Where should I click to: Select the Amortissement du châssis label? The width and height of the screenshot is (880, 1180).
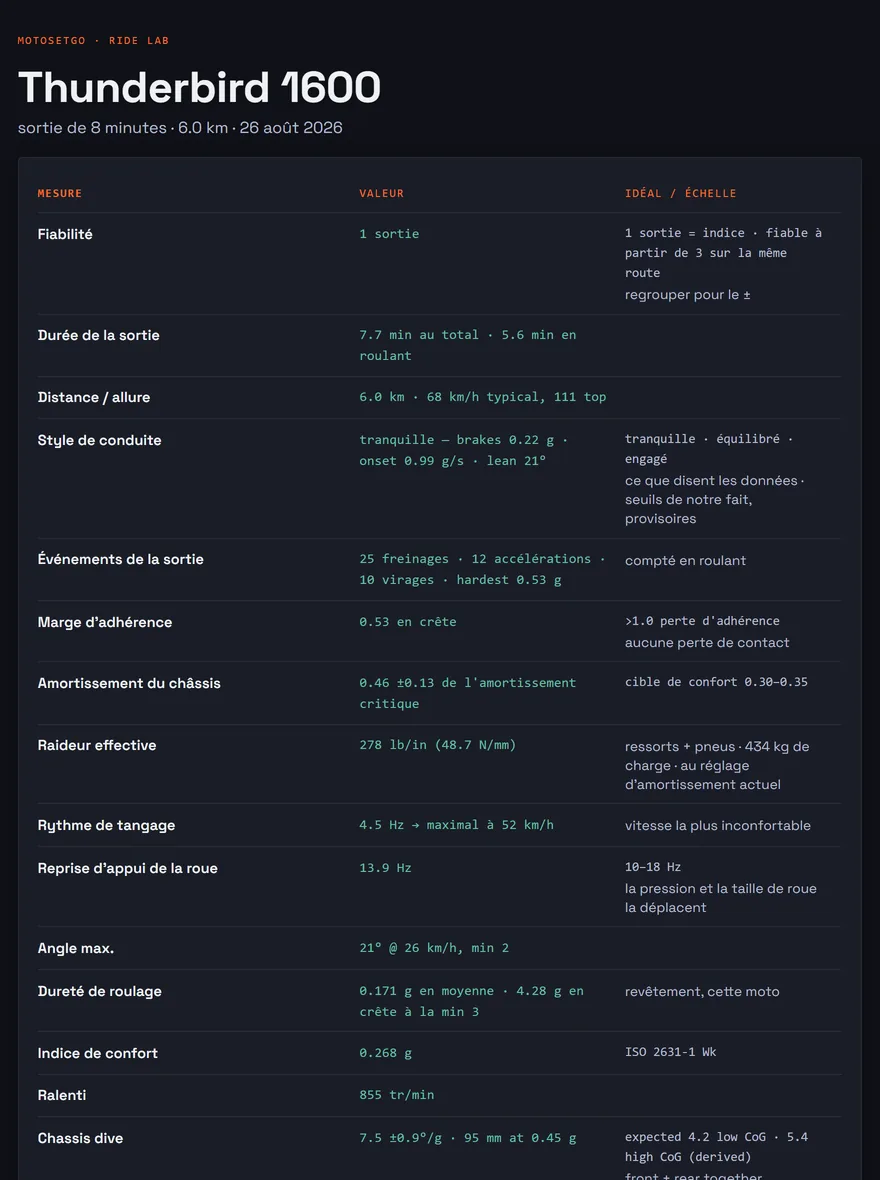tap(129, 683)
